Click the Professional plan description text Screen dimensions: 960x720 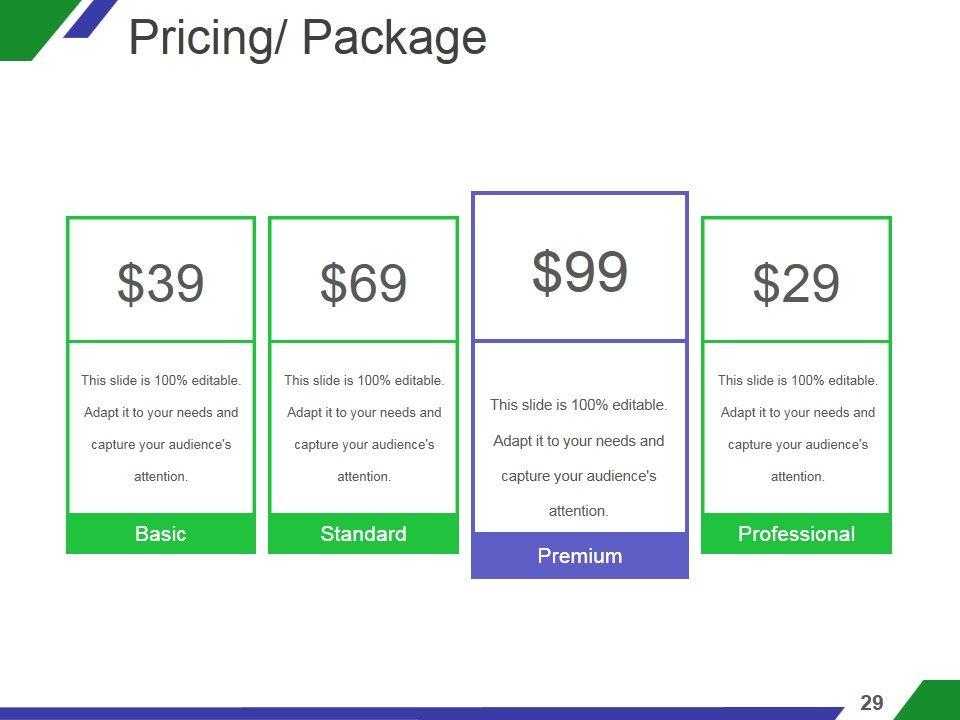click(797, 428)
